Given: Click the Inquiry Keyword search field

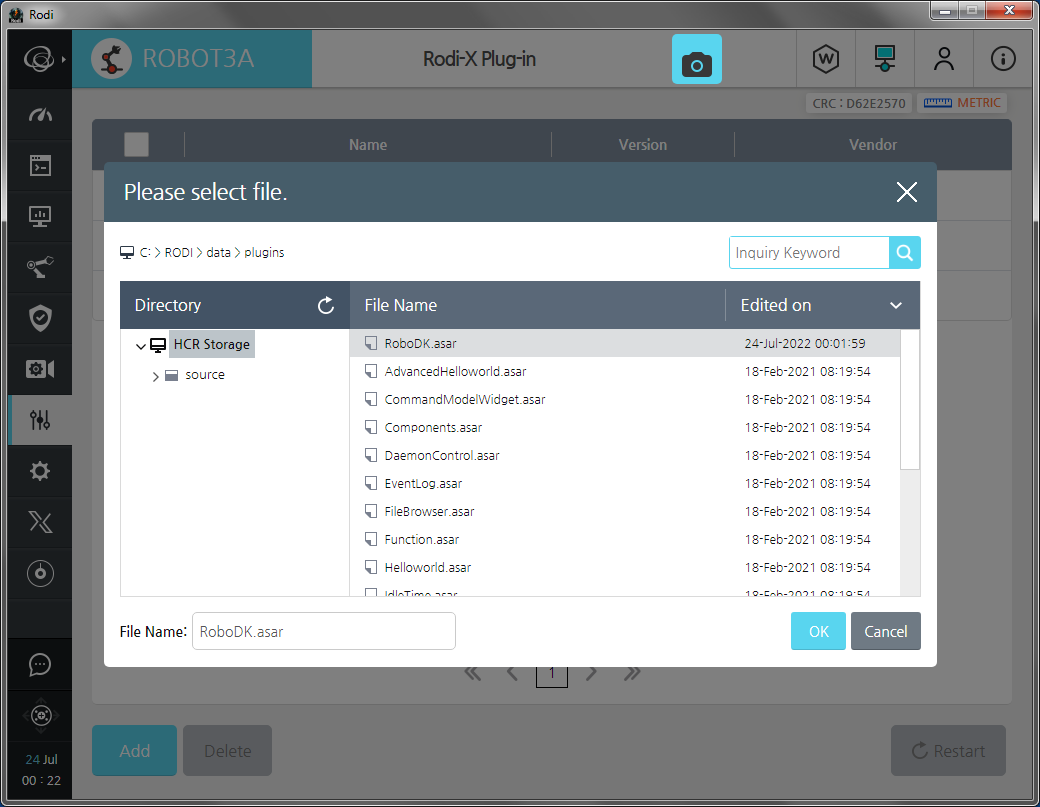Looking at the screenshot, I should [808, 253].
